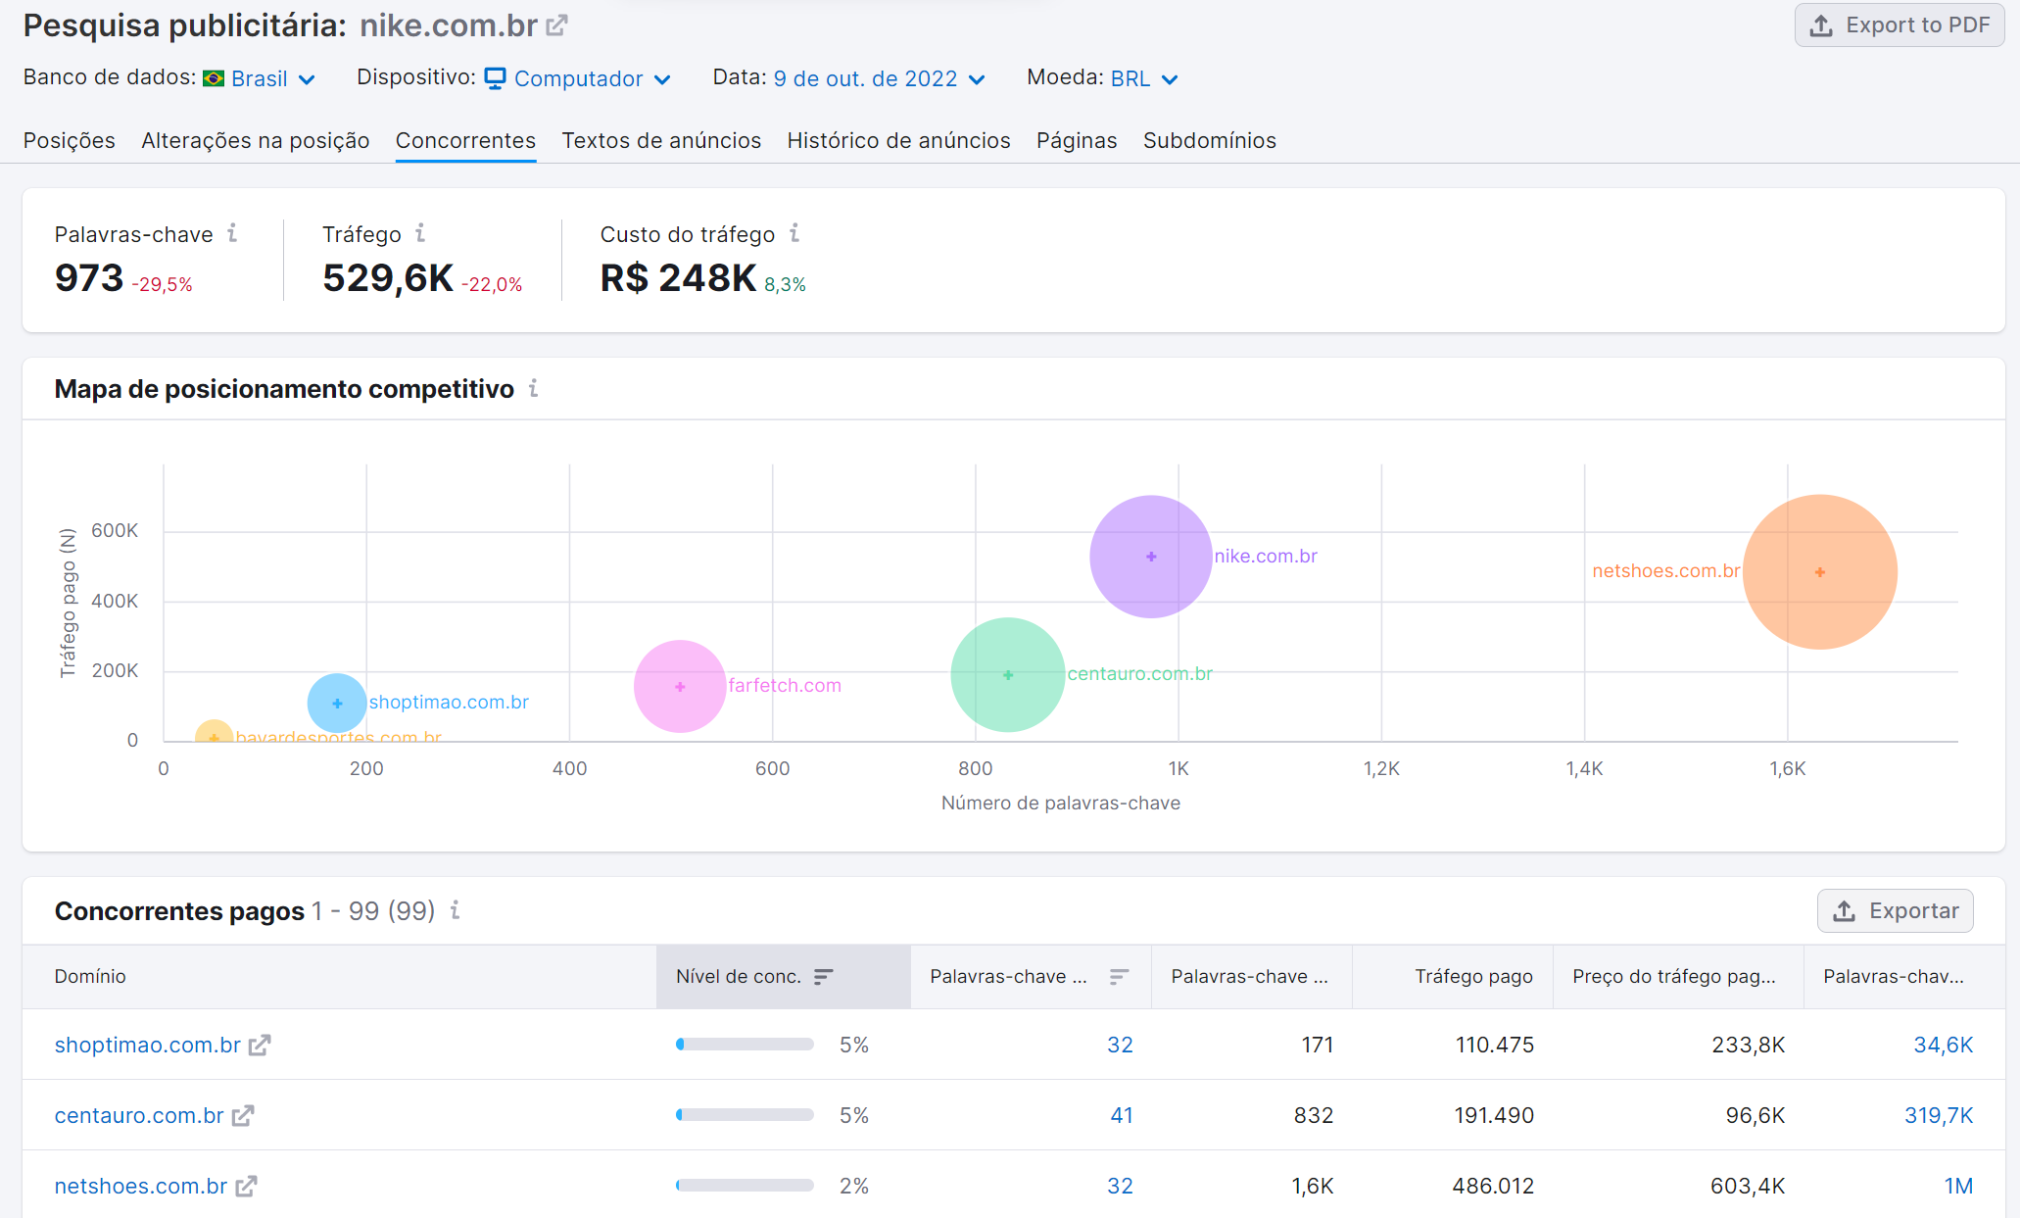The height and width of the screenshot is (1218, 2020).
Task: Click common keywords value 41 for centauro
Action: tap(1121, 1115)
